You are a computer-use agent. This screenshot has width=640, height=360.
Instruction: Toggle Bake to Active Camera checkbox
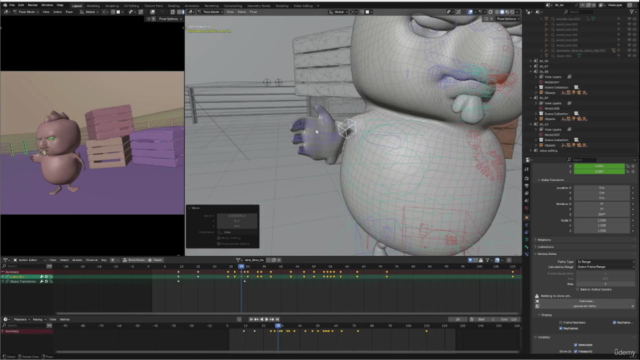[x=578, y=289]
